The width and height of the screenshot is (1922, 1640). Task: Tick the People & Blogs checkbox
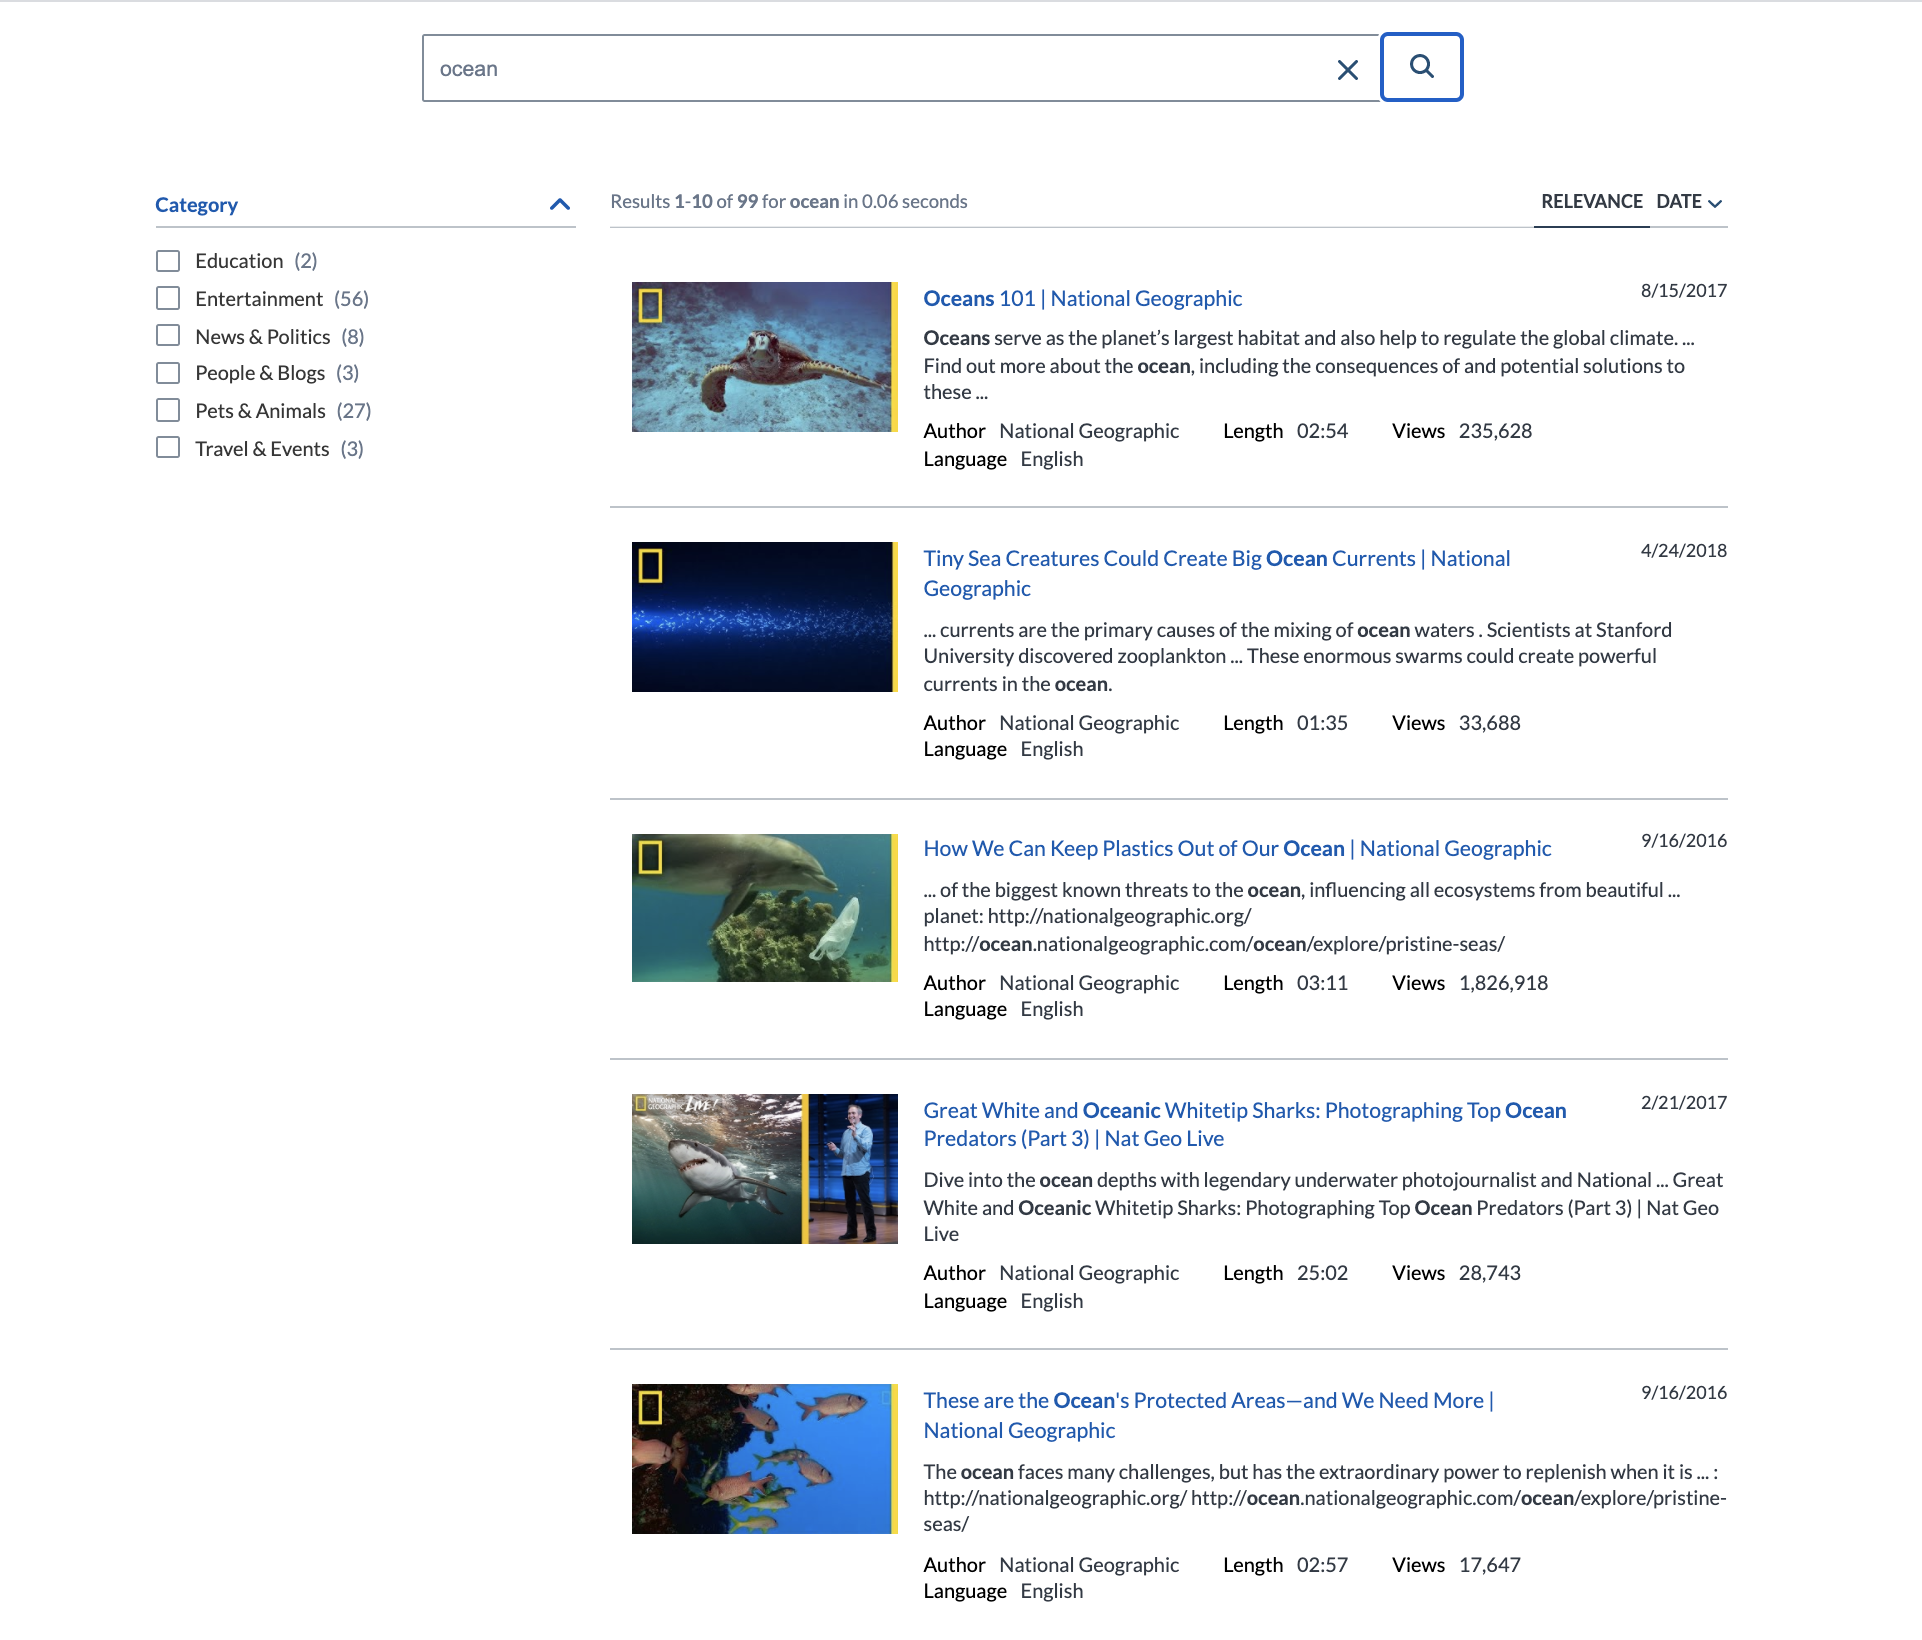[168, 373]
